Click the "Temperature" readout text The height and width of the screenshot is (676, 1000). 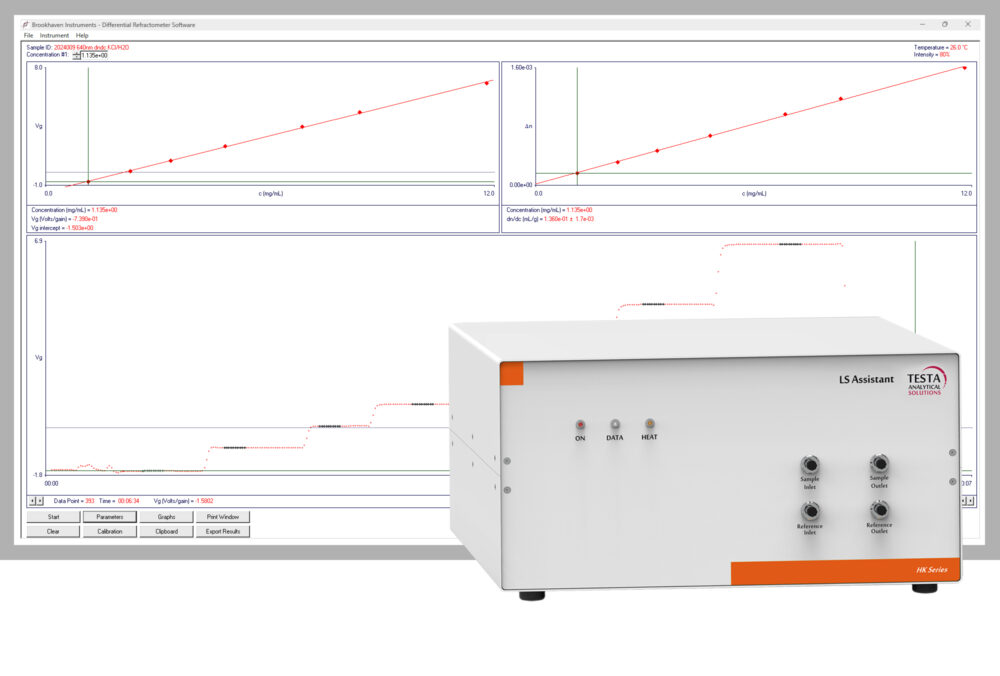[940, 48]
